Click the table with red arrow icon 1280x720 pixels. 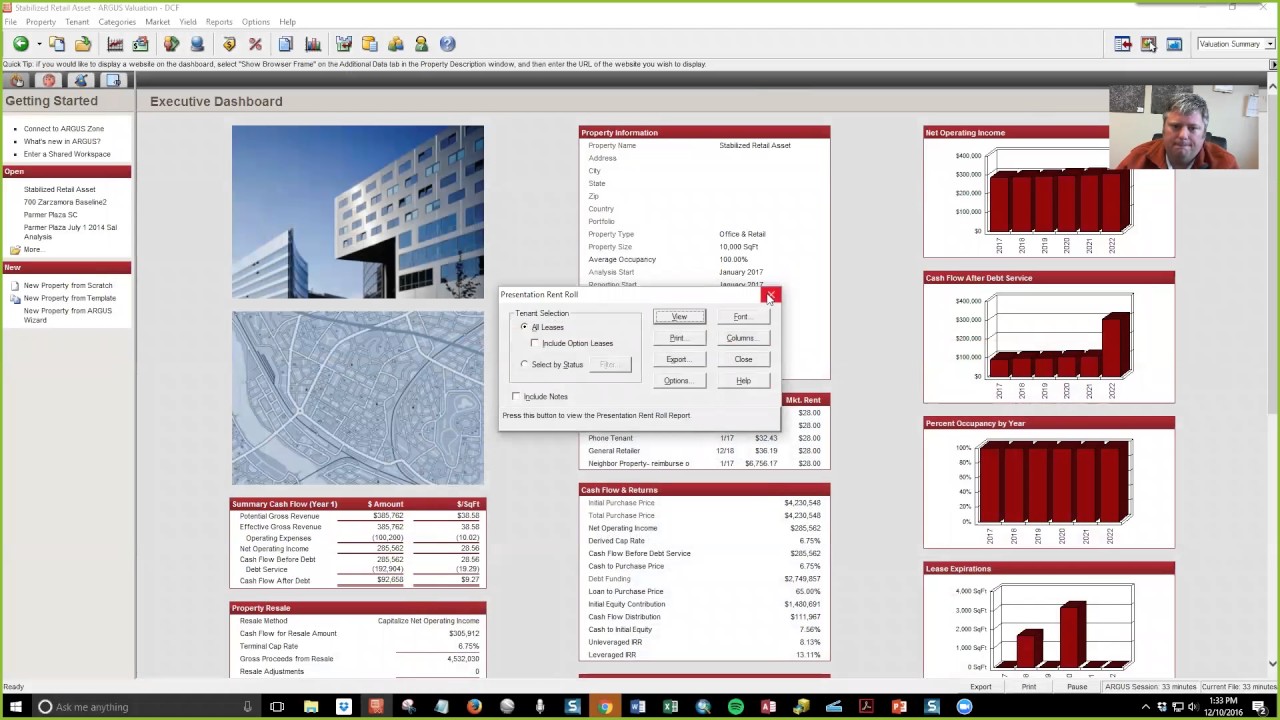pos(1123,44)
